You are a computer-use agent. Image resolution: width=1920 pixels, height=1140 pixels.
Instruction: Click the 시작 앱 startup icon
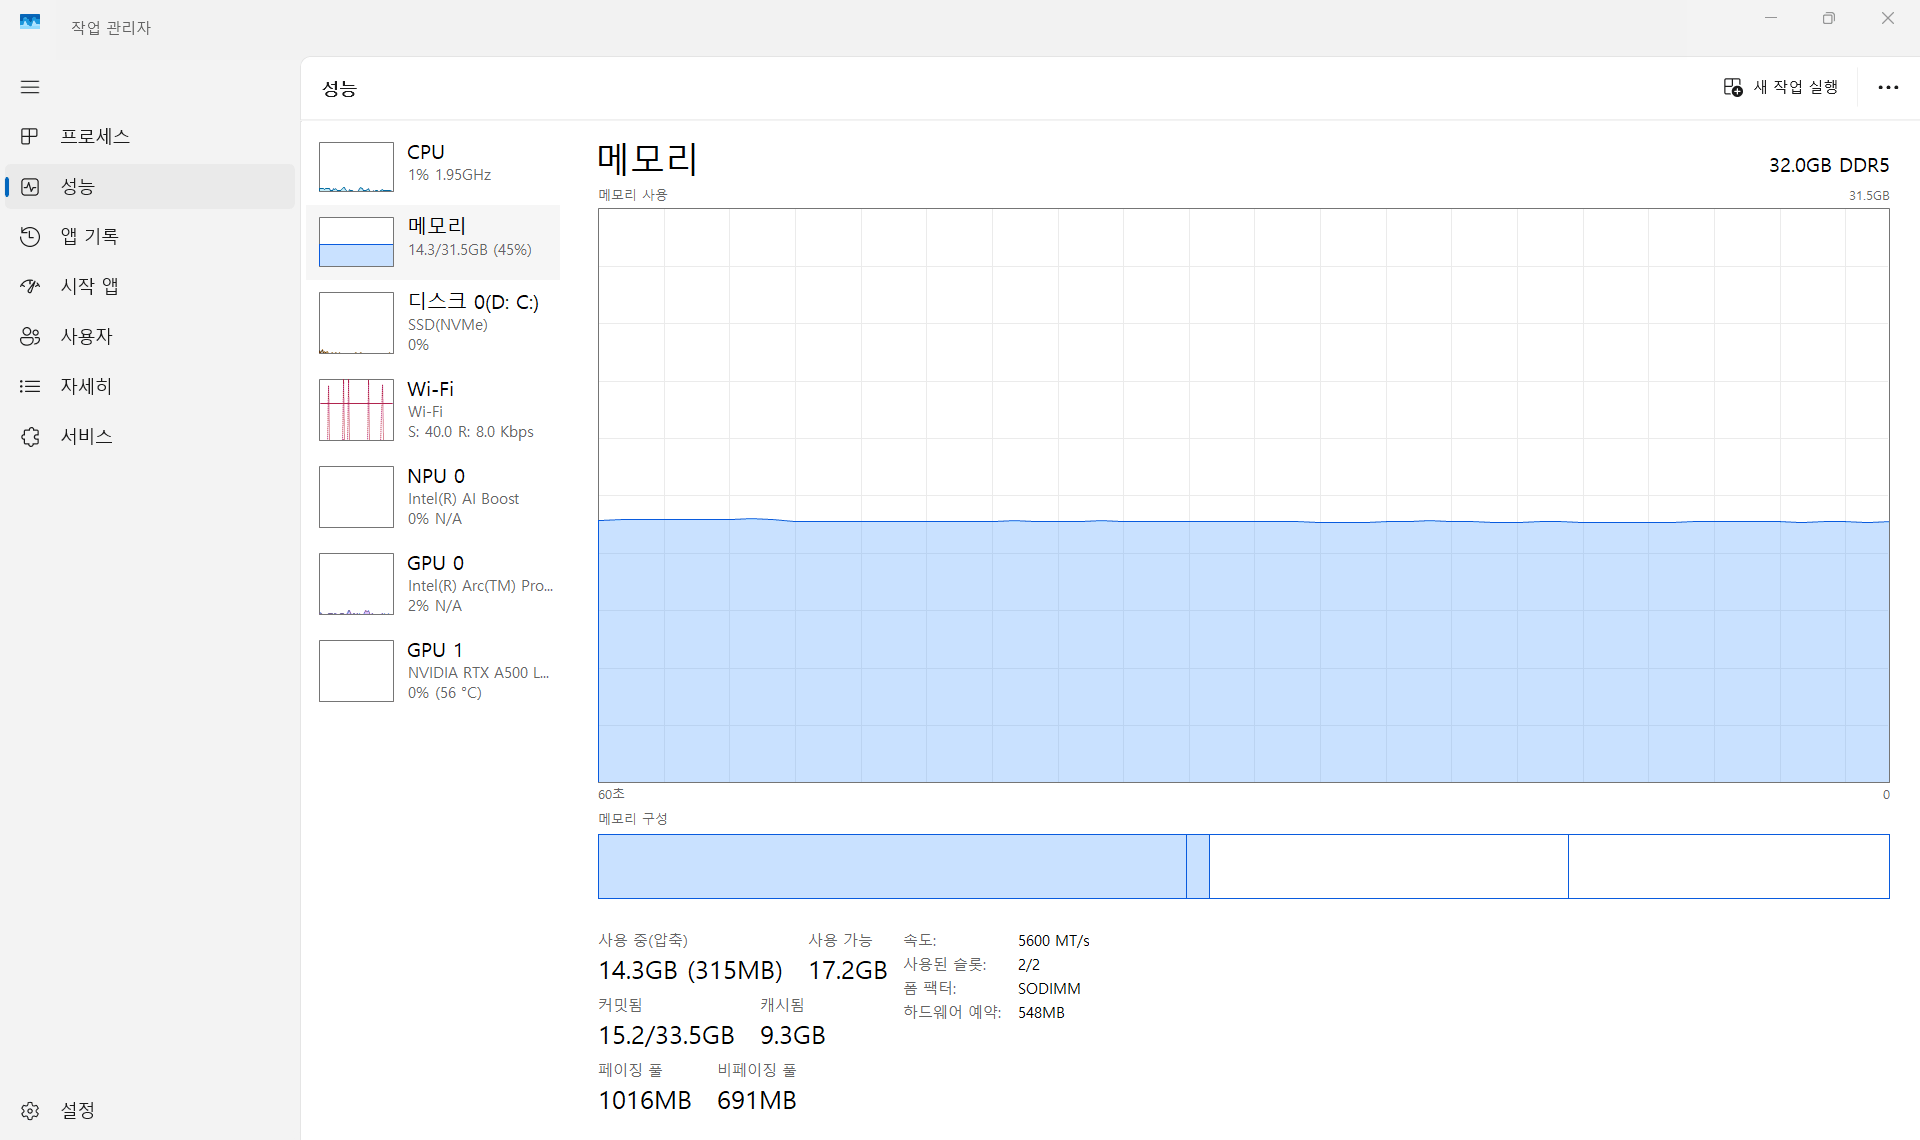30,286
